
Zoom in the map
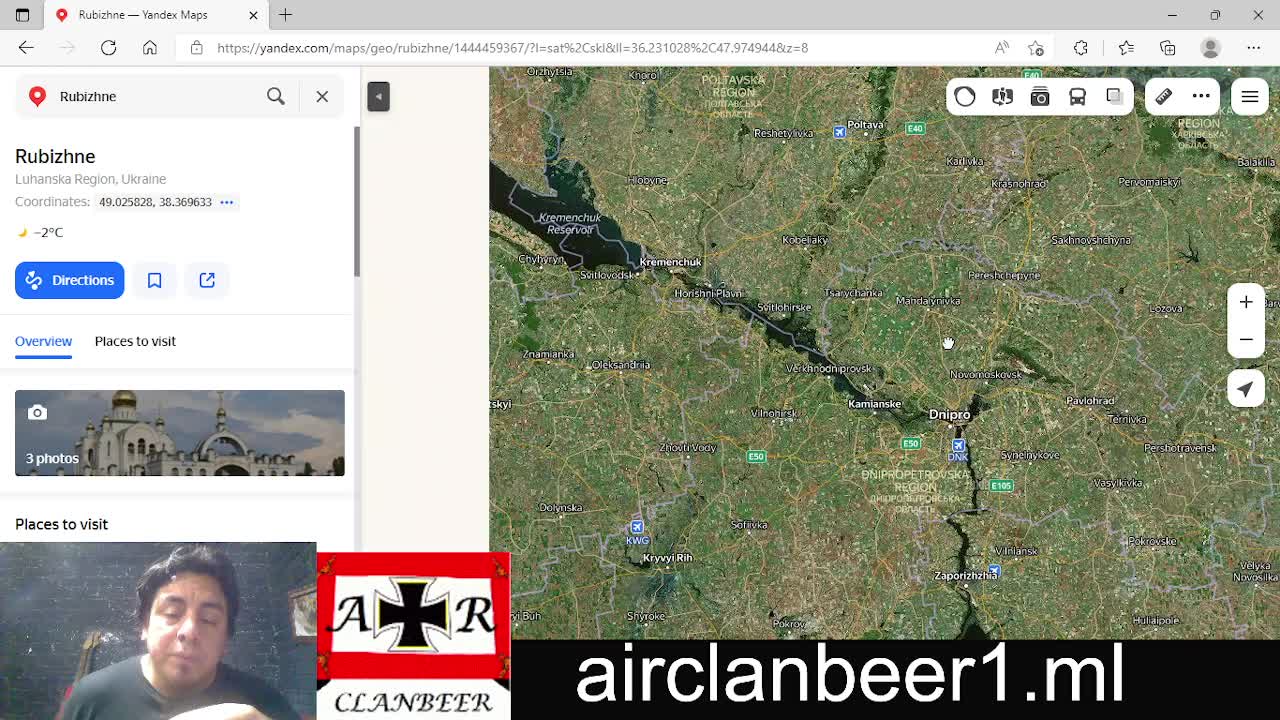pyautogui.click(x=1246, y=302)
